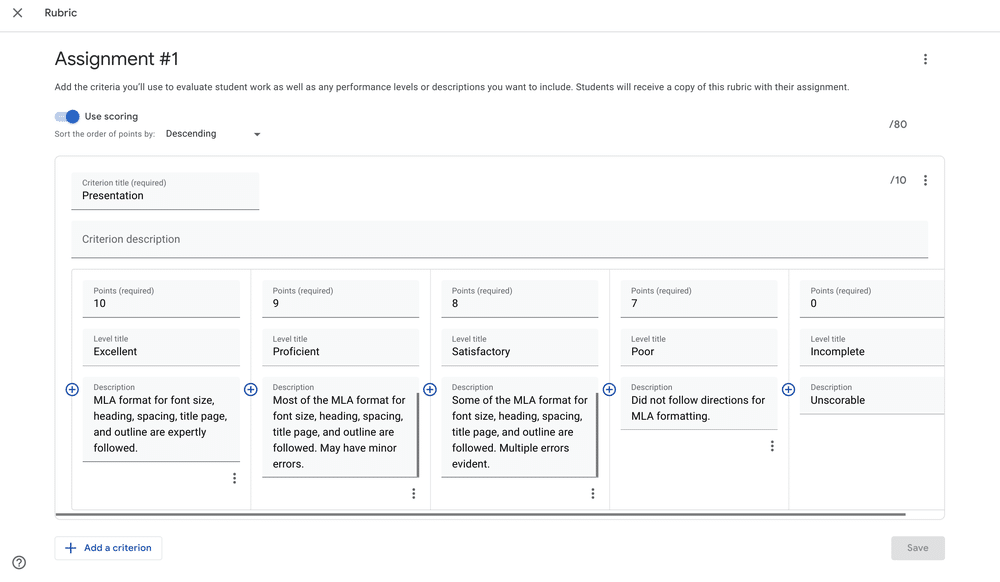Image resolution: width=1000 pixels, height=582 pixels.
Task: Add level between Excellent and Proficient
Action: click(x=251, y=389)
